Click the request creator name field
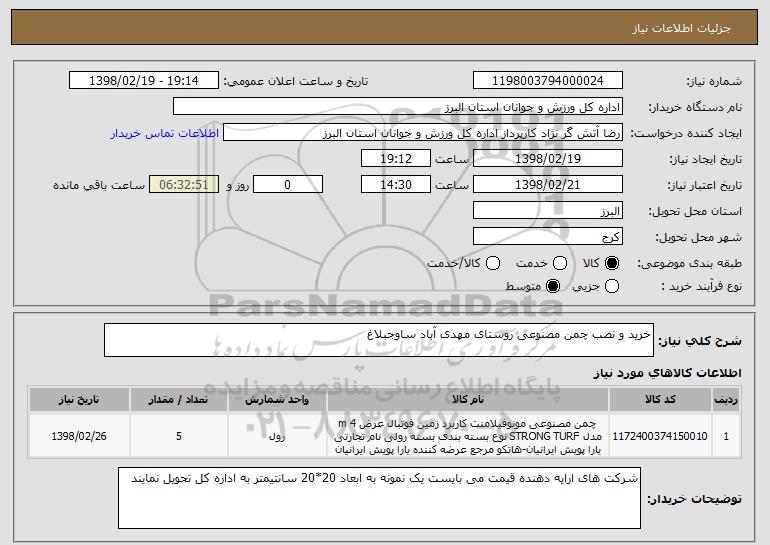This screenshot has width=770, height=545. click(x=423, y=133)
